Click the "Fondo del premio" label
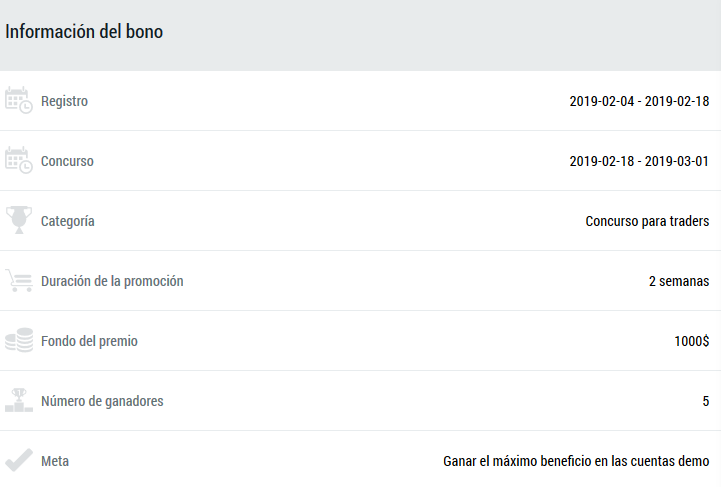Screen dimensions: 721x487 pos(89,341)
